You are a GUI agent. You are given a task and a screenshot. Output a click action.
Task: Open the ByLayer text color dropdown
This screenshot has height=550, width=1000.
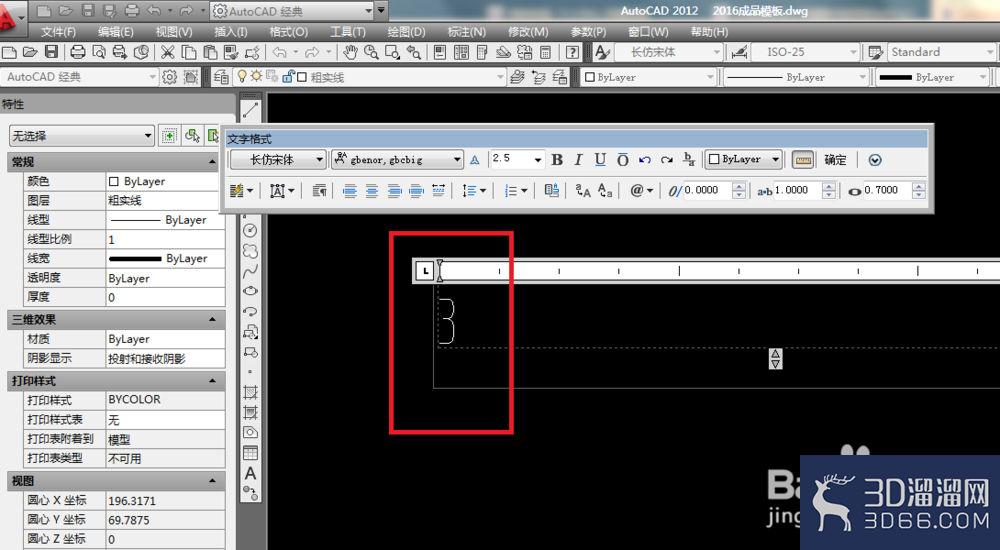744,160
